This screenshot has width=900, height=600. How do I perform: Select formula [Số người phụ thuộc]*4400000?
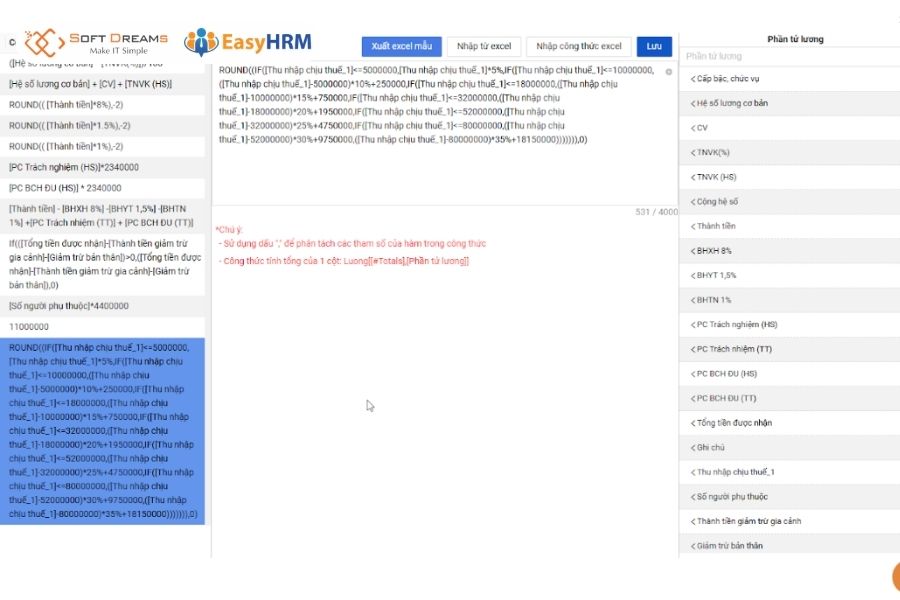102,306
